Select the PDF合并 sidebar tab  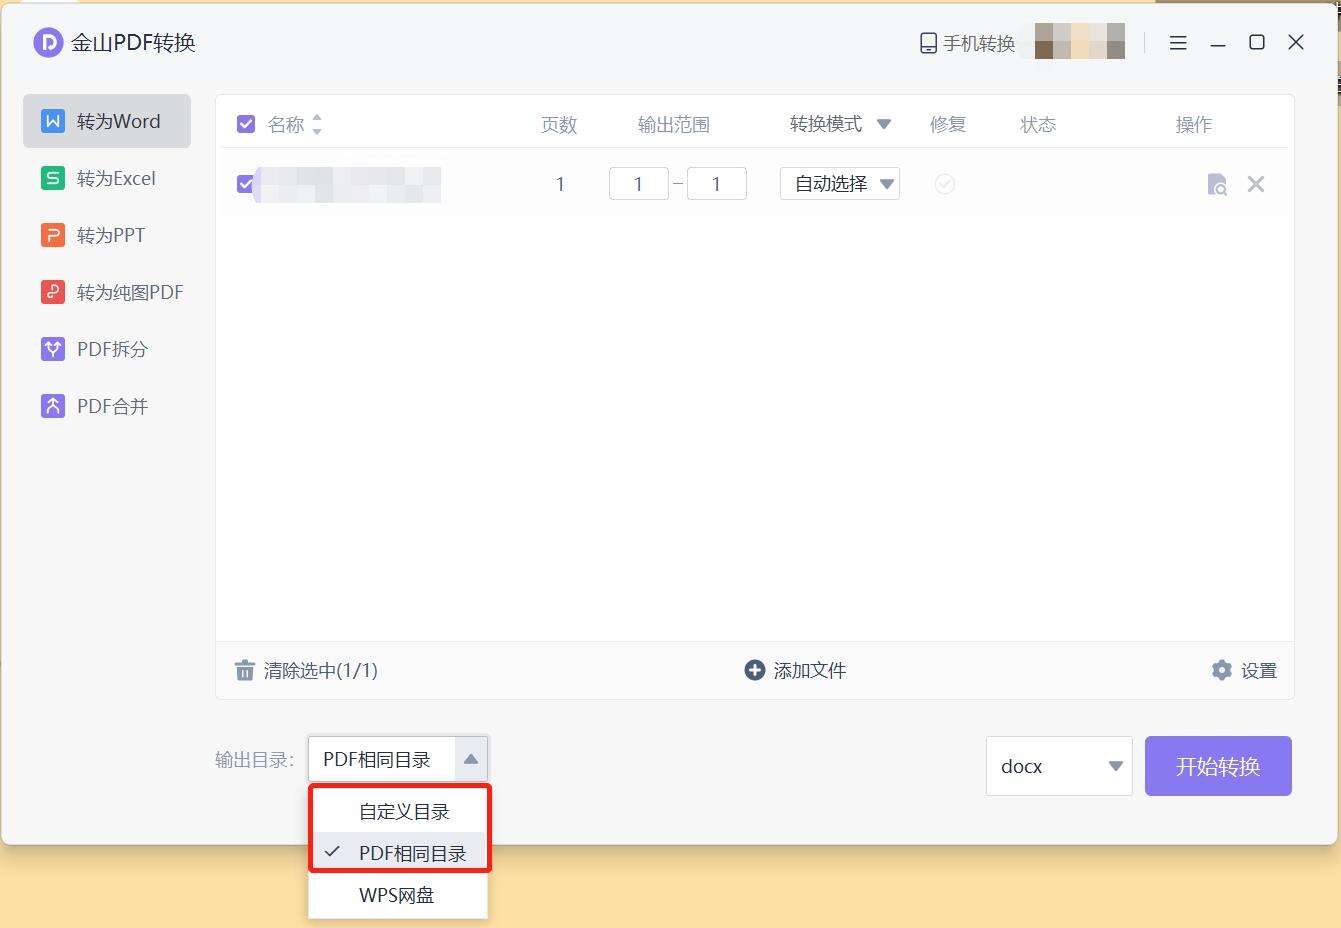click(x=107, y=406)
